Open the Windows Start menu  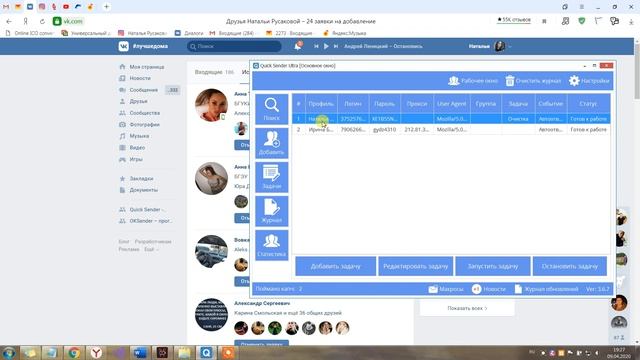tap(9, 353)
